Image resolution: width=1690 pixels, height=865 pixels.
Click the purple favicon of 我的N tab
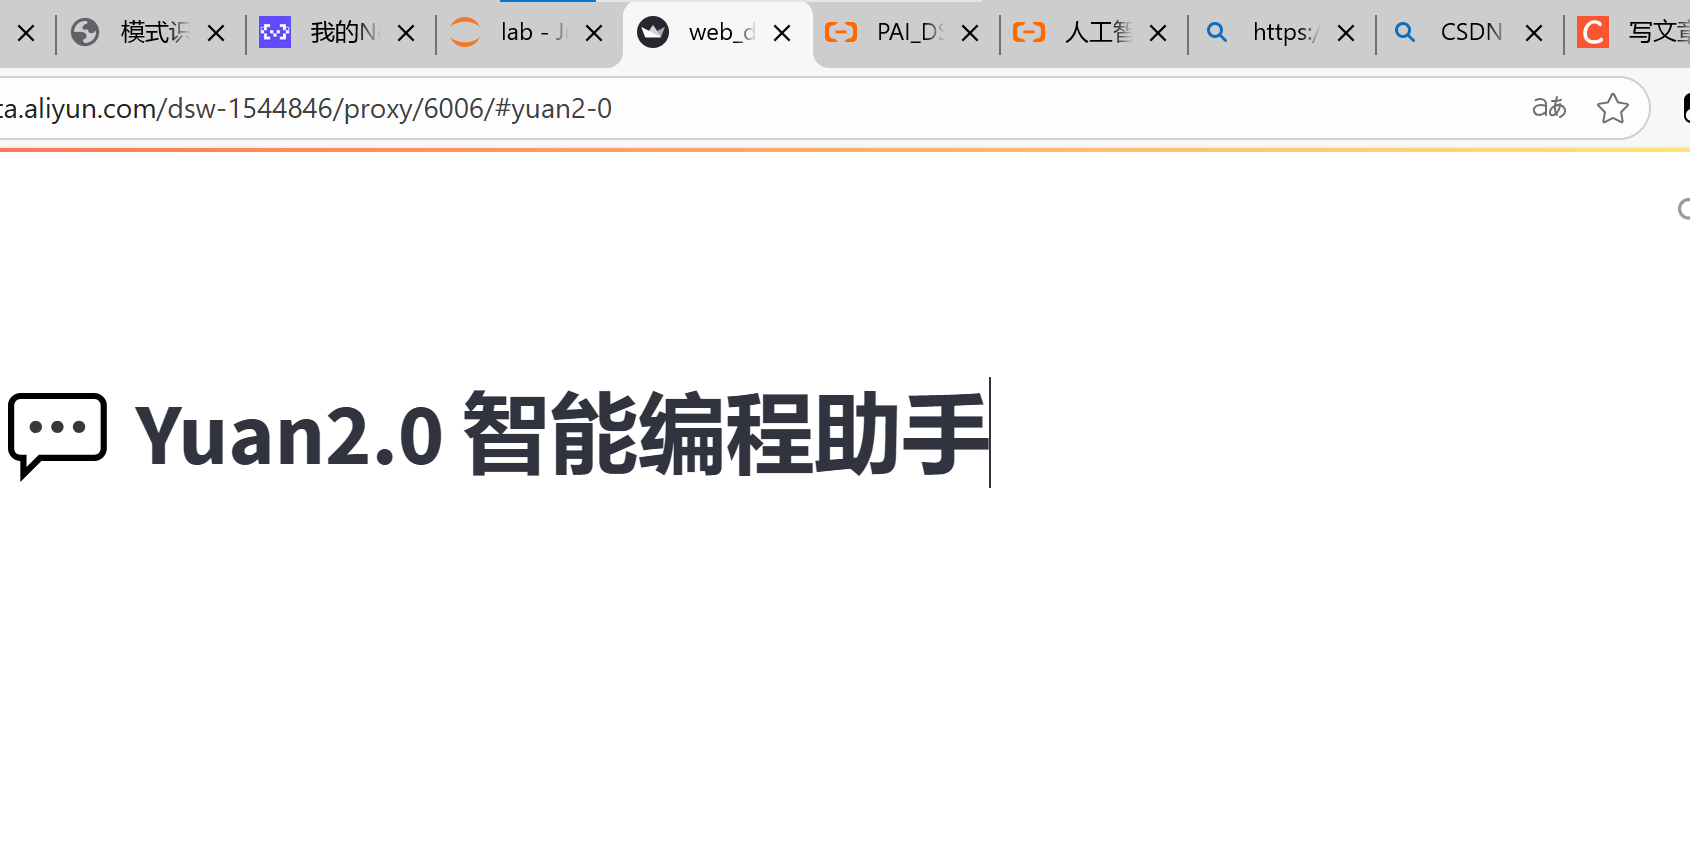tap(275, 33)
